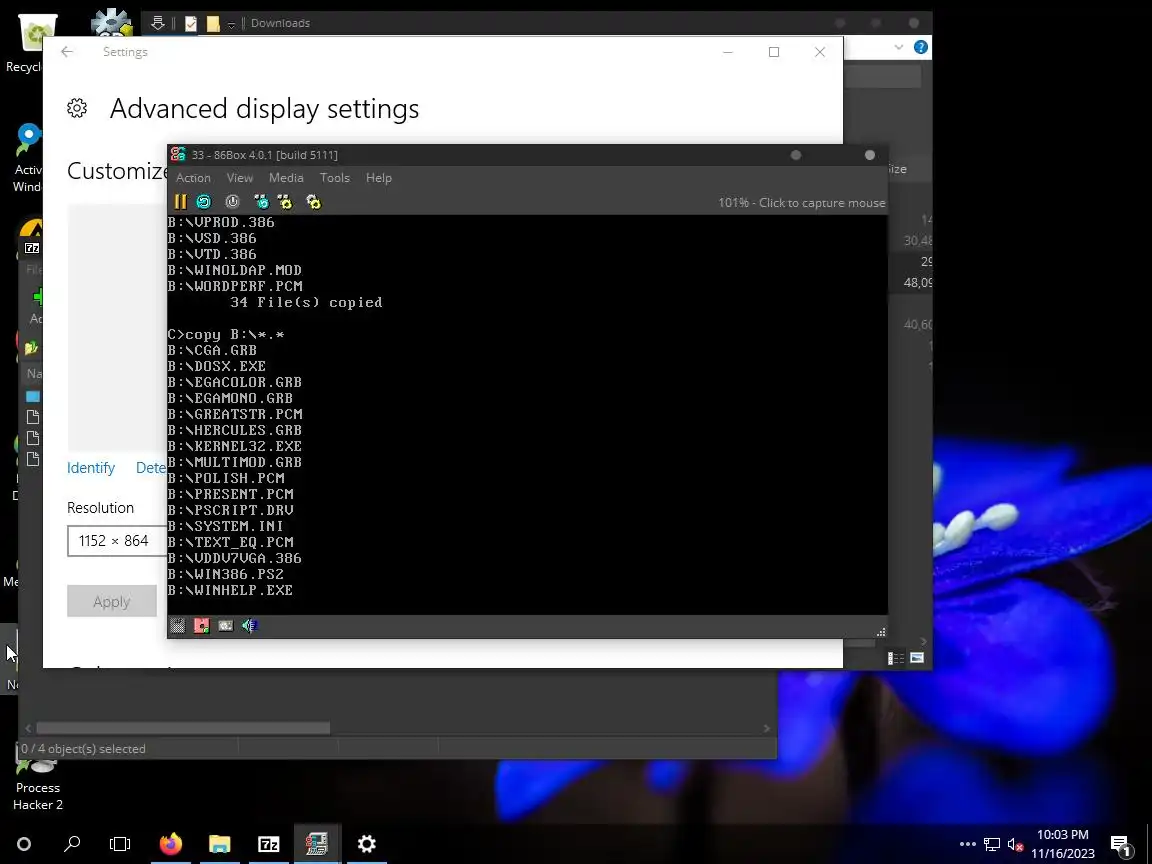This screenshot has width=1152, height=864.
Task: Click the network icon in system tray
Action: click(x=992, y=845)
